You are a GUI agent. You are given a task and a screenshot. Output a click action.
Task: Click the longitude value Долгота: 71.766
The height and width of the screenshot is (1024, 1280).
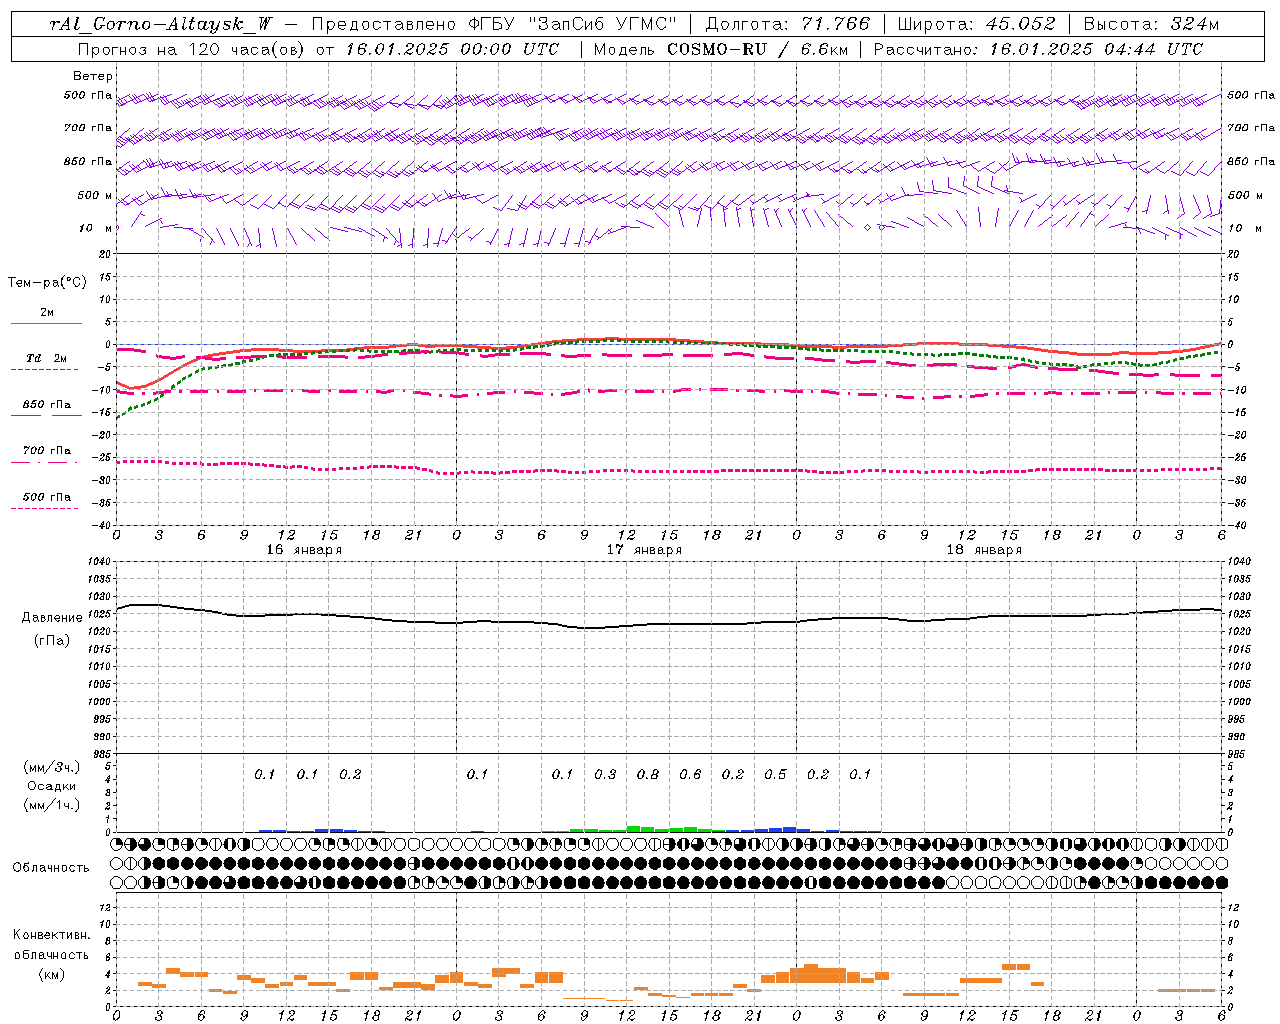pos(788,24)
